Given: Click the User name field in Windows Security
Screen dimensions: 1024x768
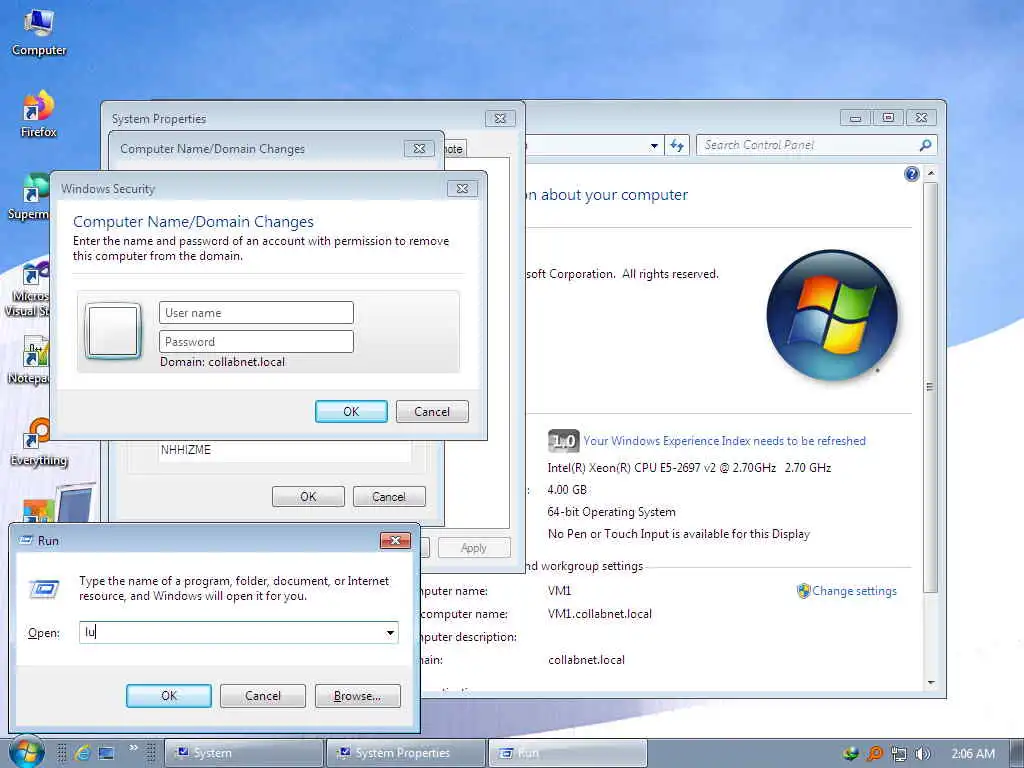Looking at the screenshot, I should click(x=256, y=313).
